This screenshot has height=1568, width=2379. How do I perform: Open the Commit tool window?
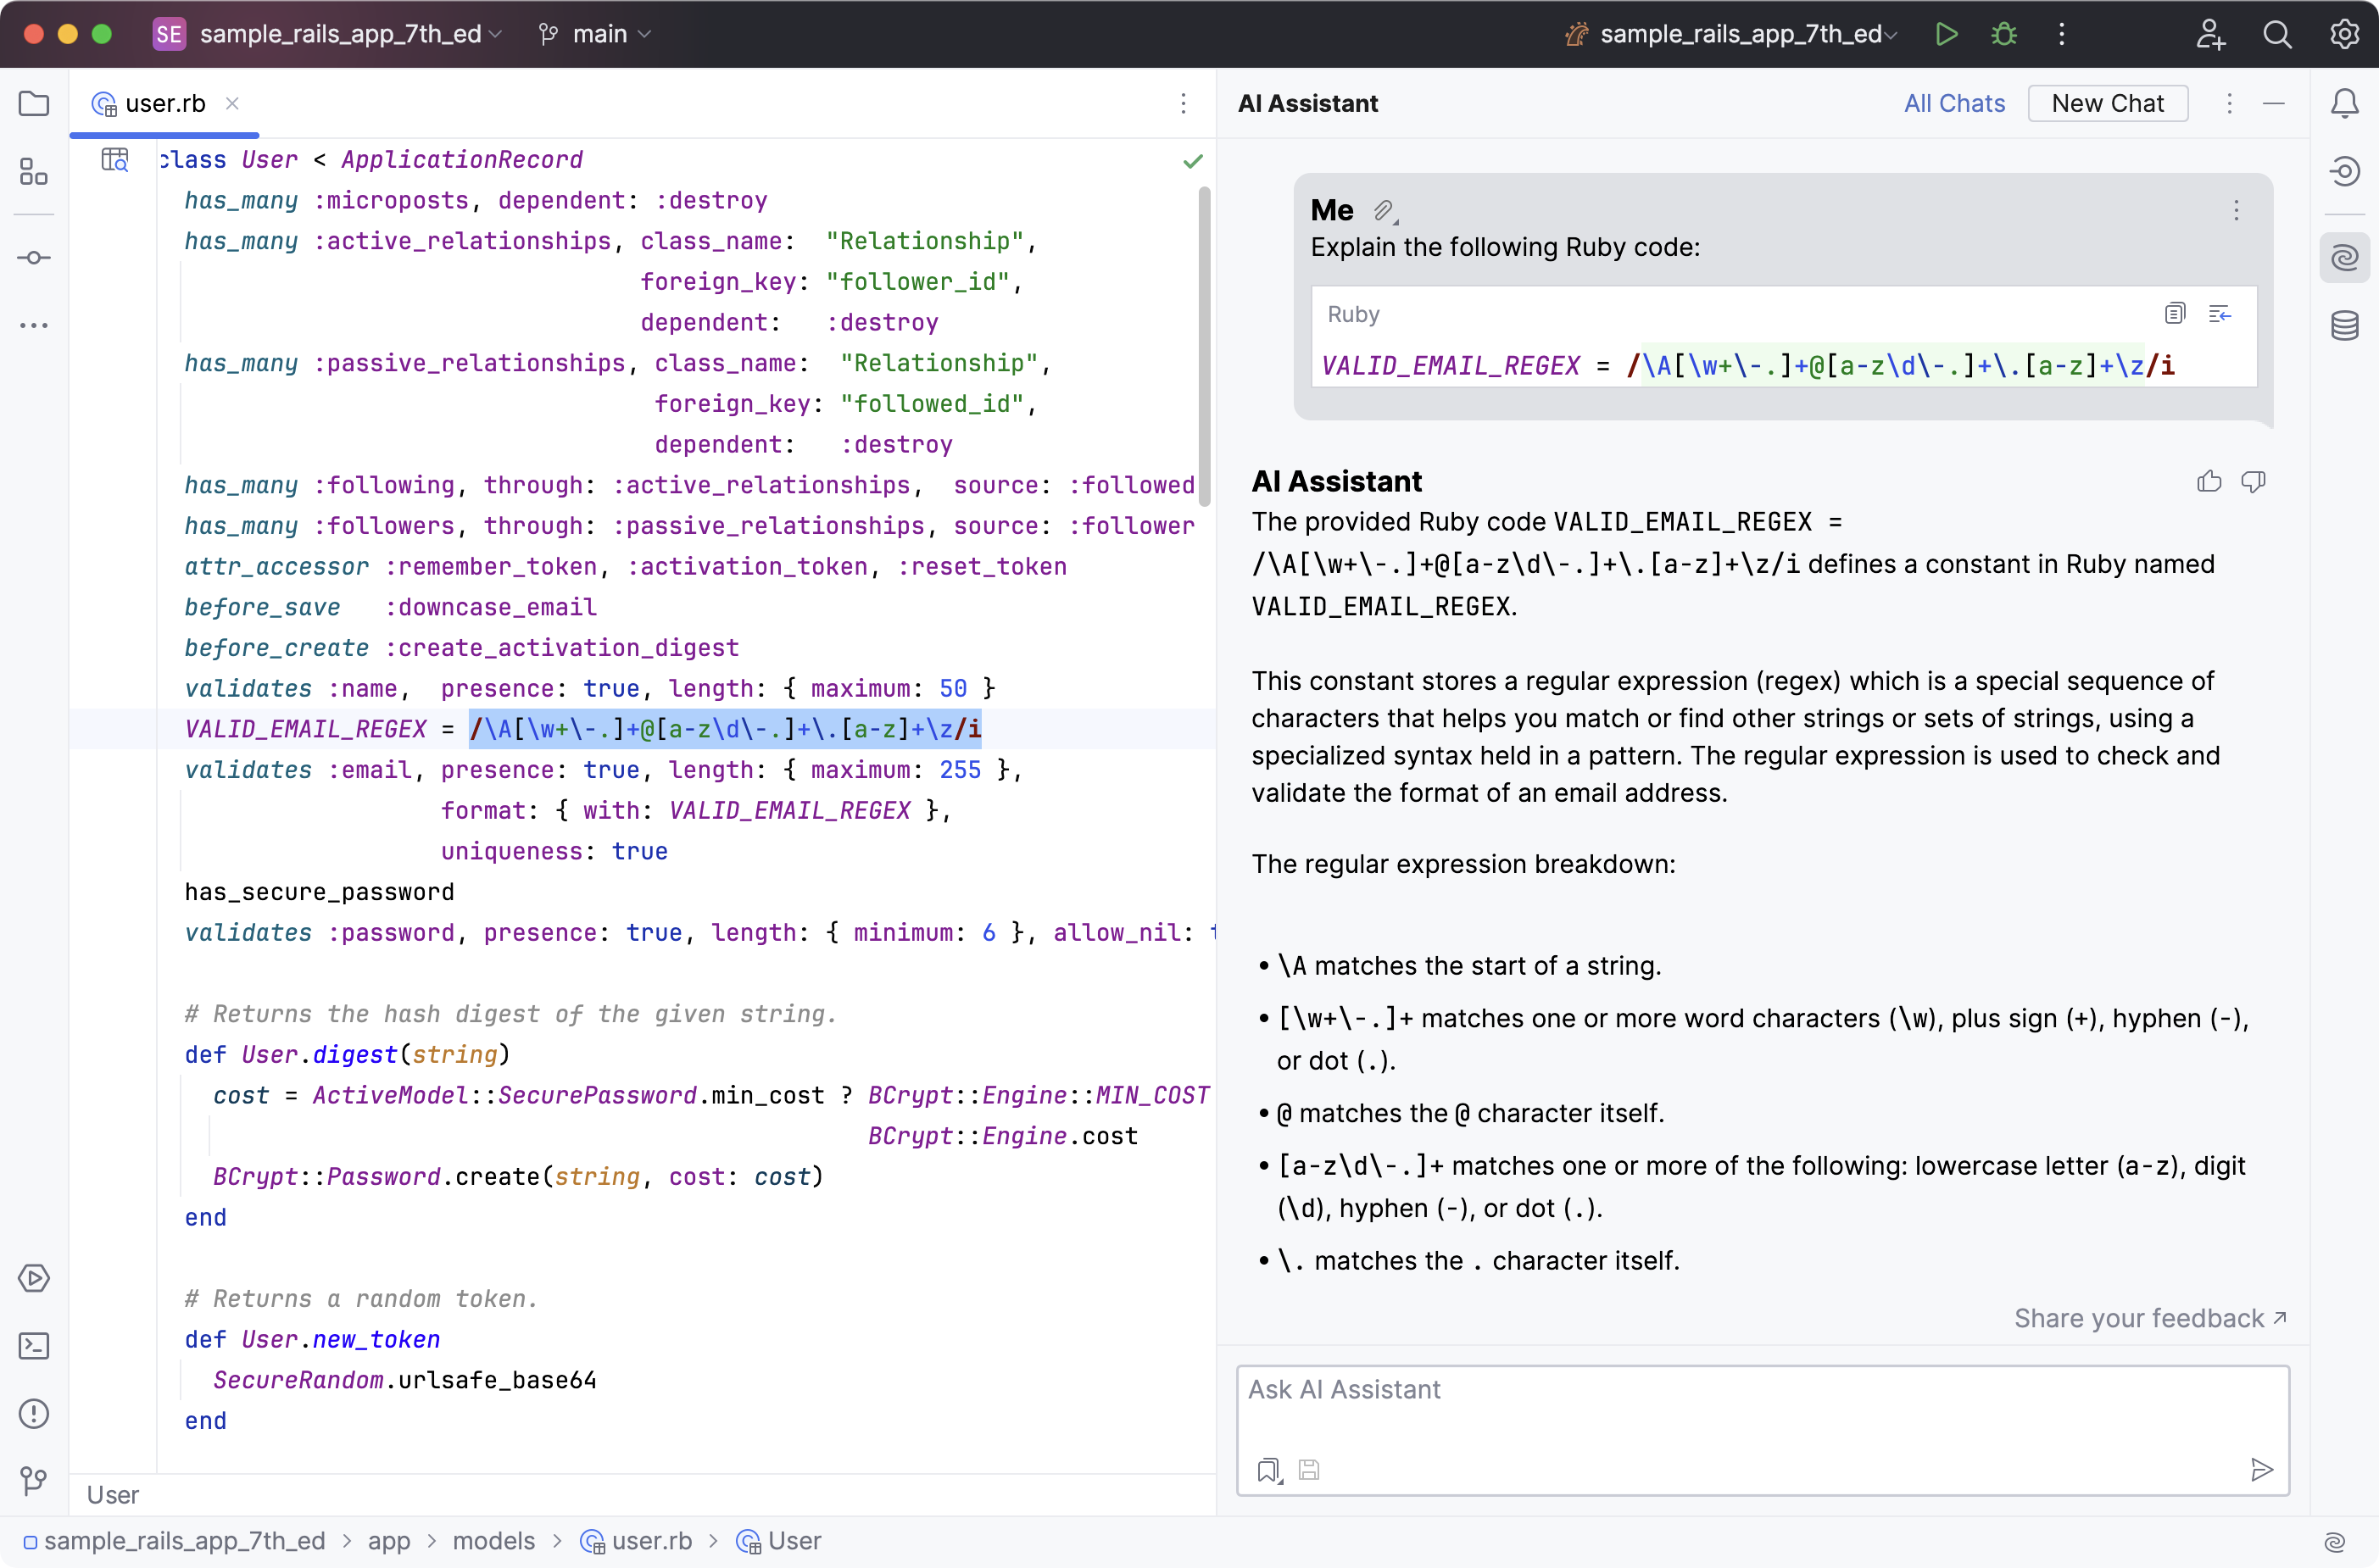click(34, 257)
